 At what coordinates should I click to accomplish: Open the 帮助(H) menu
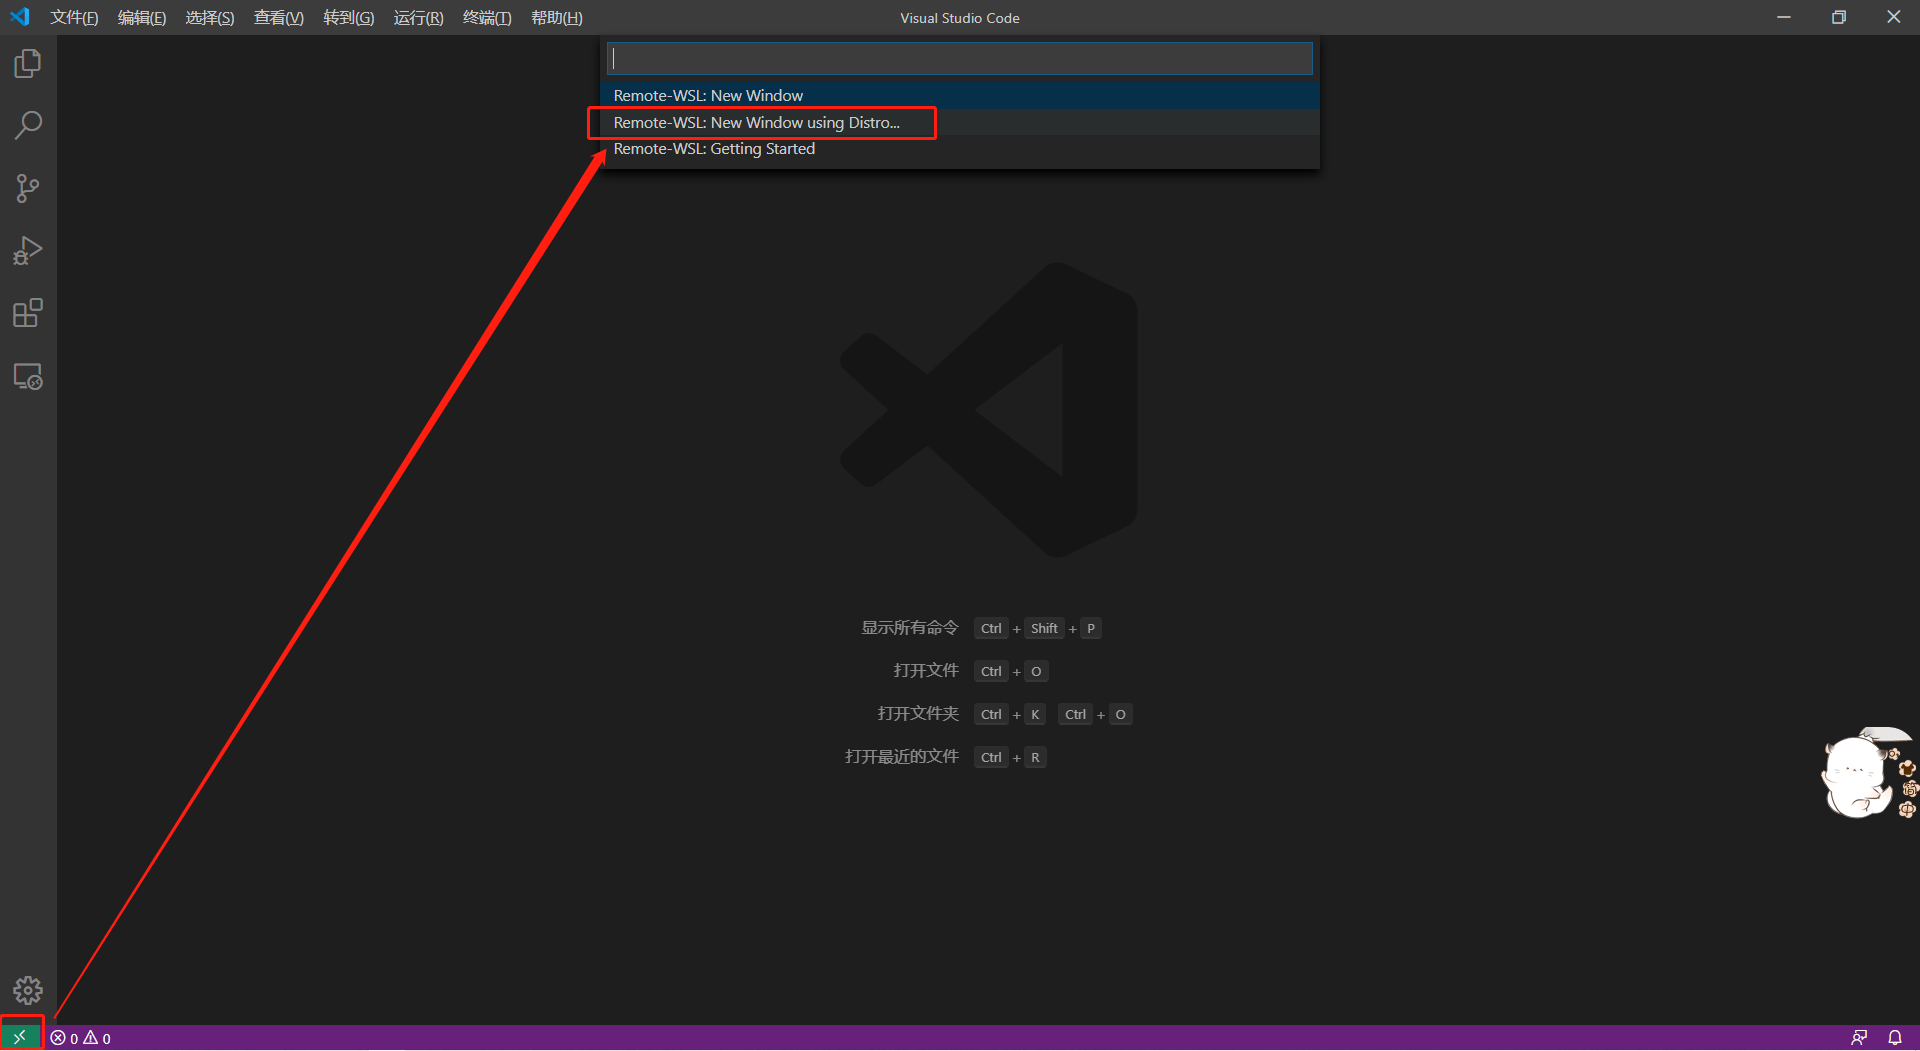(557, 18)
